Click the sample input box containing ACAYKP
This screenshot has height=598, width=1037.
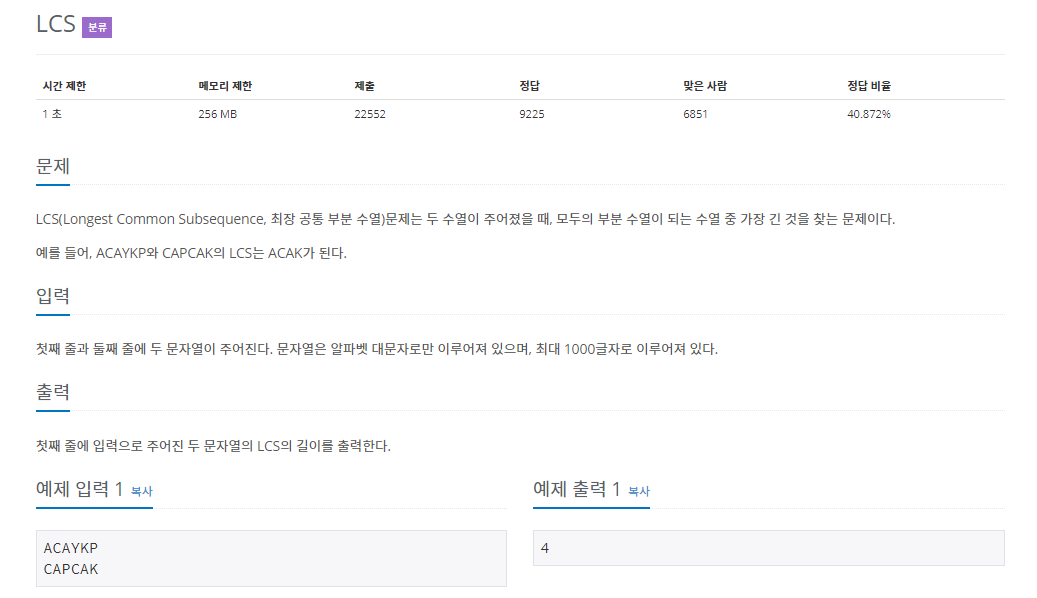(x=271, y=558)
